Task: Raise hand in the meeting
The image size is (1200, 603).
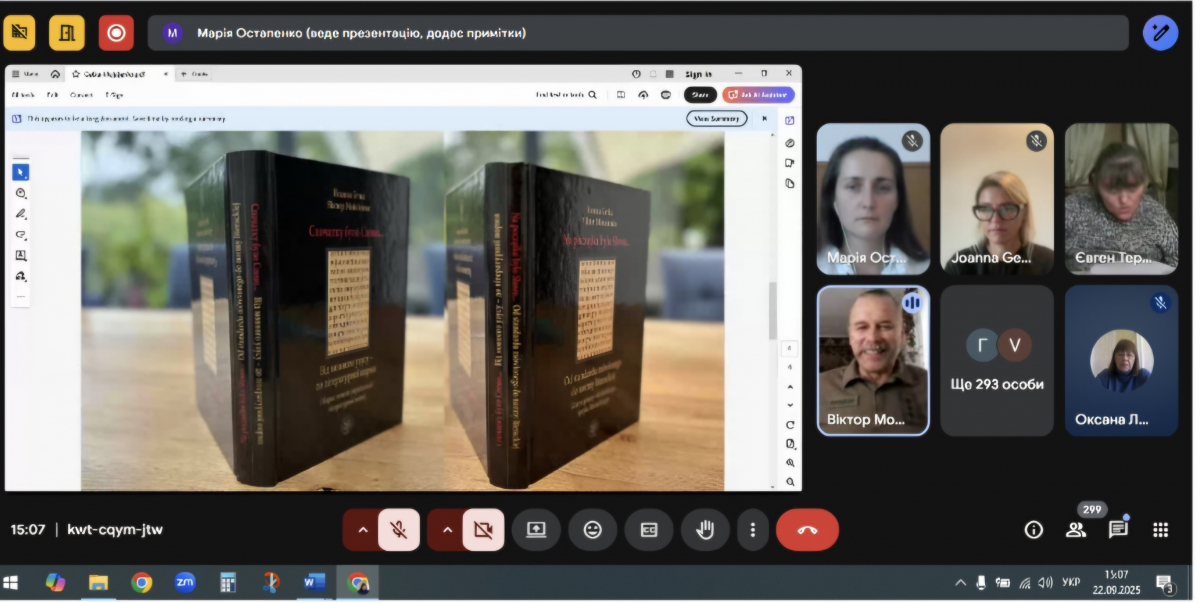Action: (x=705, y=530)
